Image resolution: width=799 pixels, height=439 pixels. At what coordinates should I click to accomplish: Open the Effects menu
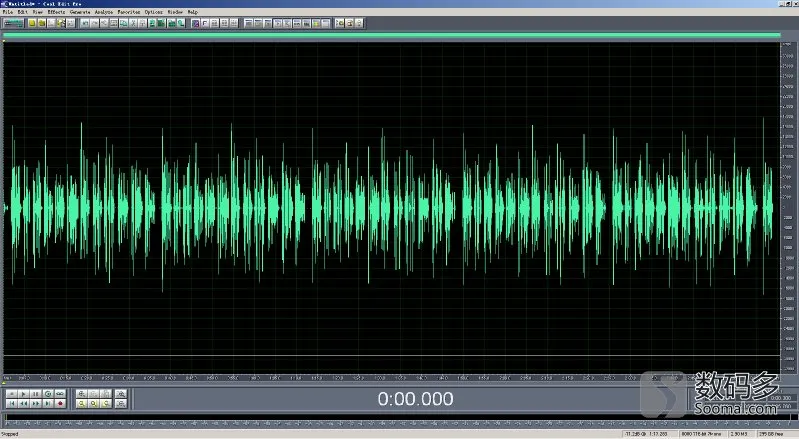click(x=56, y=12)
